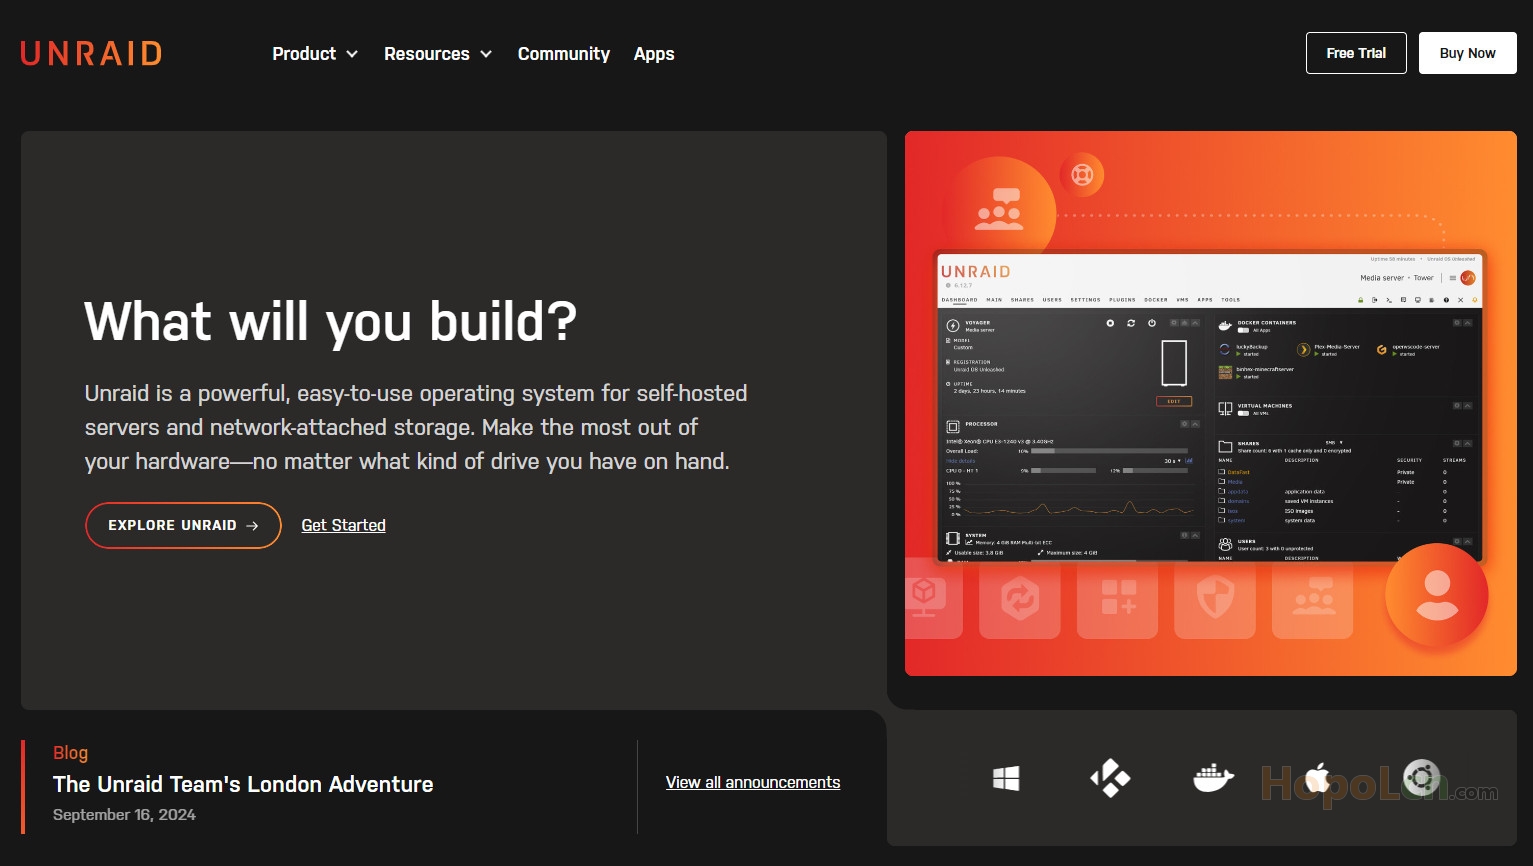This screenshot has width=1533, height=866.
Task: Click the UNRAID logo in the header
Action: click(91, 53)
